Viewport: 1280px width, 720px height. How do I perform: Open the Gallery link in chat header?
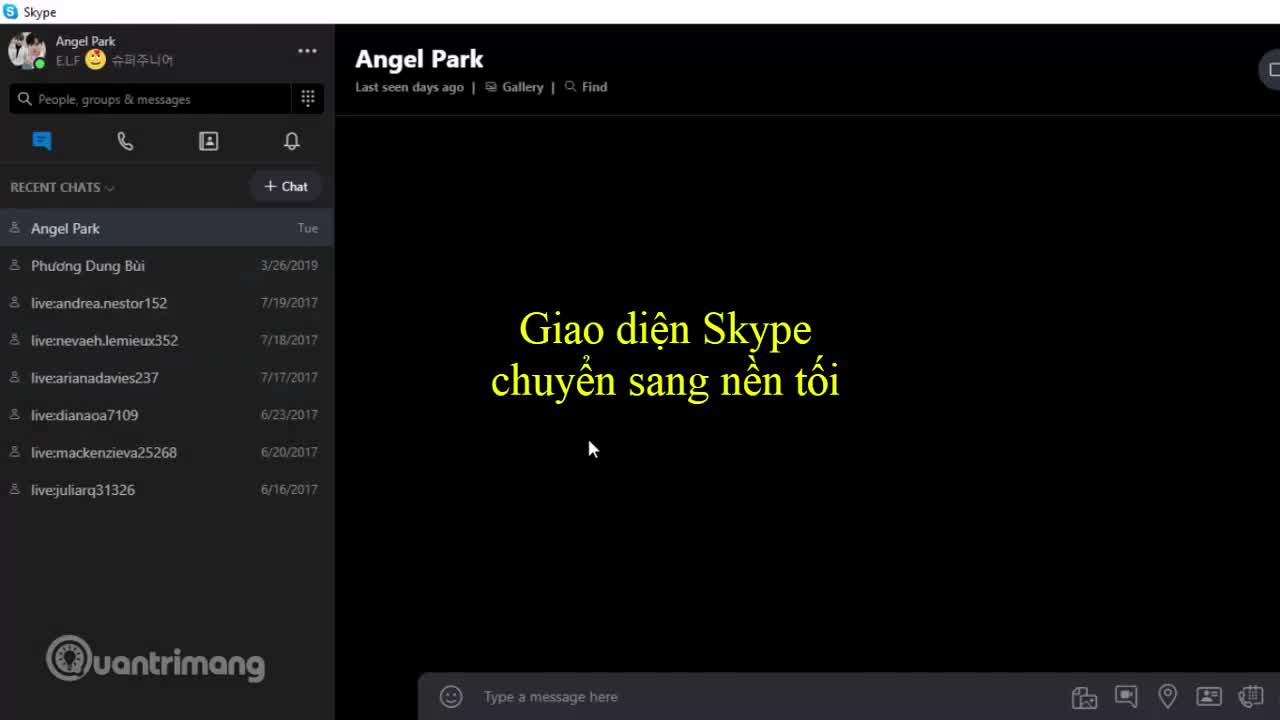pyautogui.click(x=514, y=87)
